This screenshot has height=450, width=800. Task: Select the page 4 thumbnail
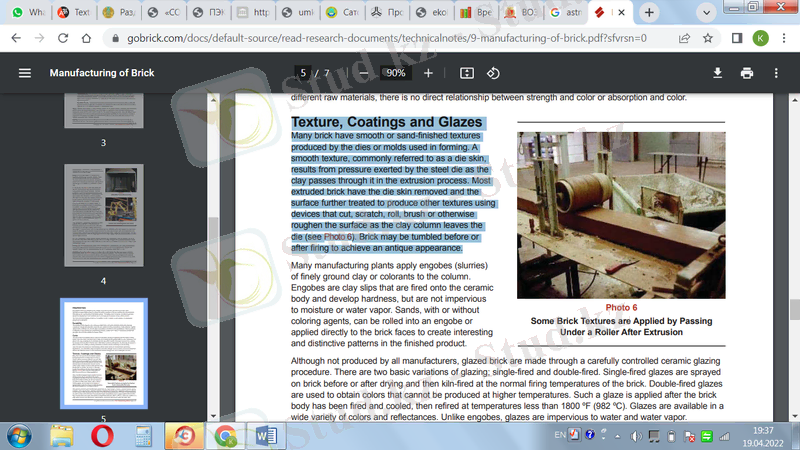pyautogui.click(x=103, y=213)
